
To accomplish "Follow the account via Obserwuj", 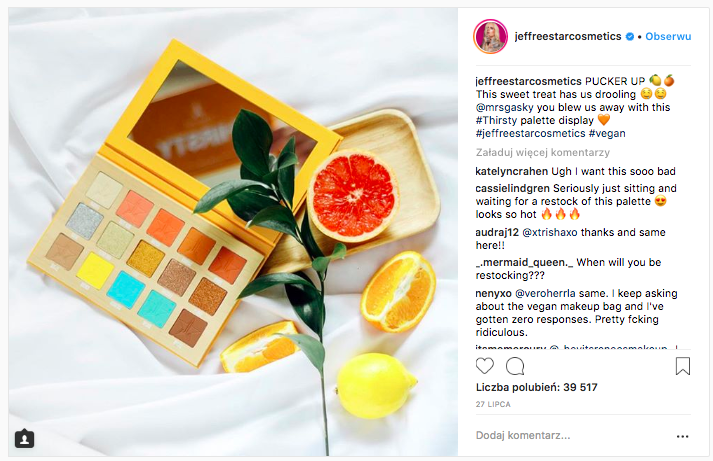I will (668, 36).
